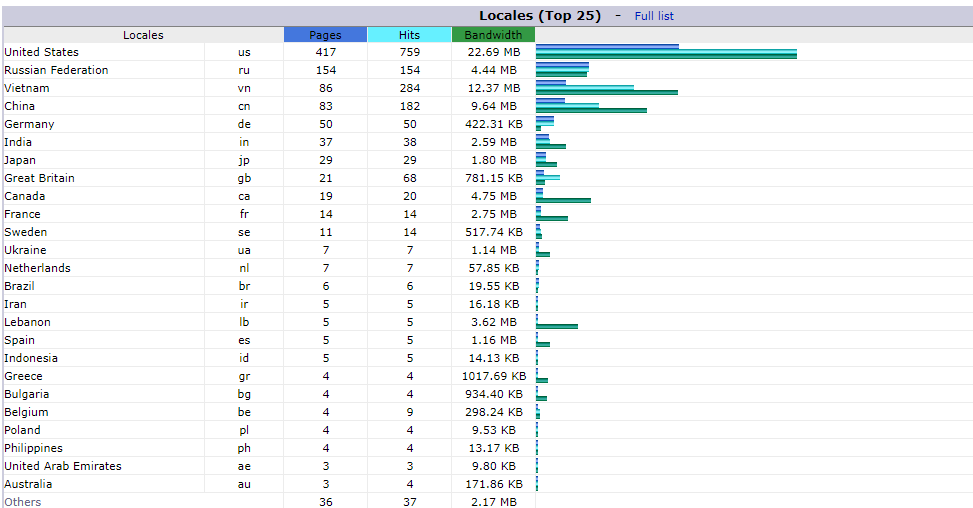Click the Japan locale name

point(20,160)
